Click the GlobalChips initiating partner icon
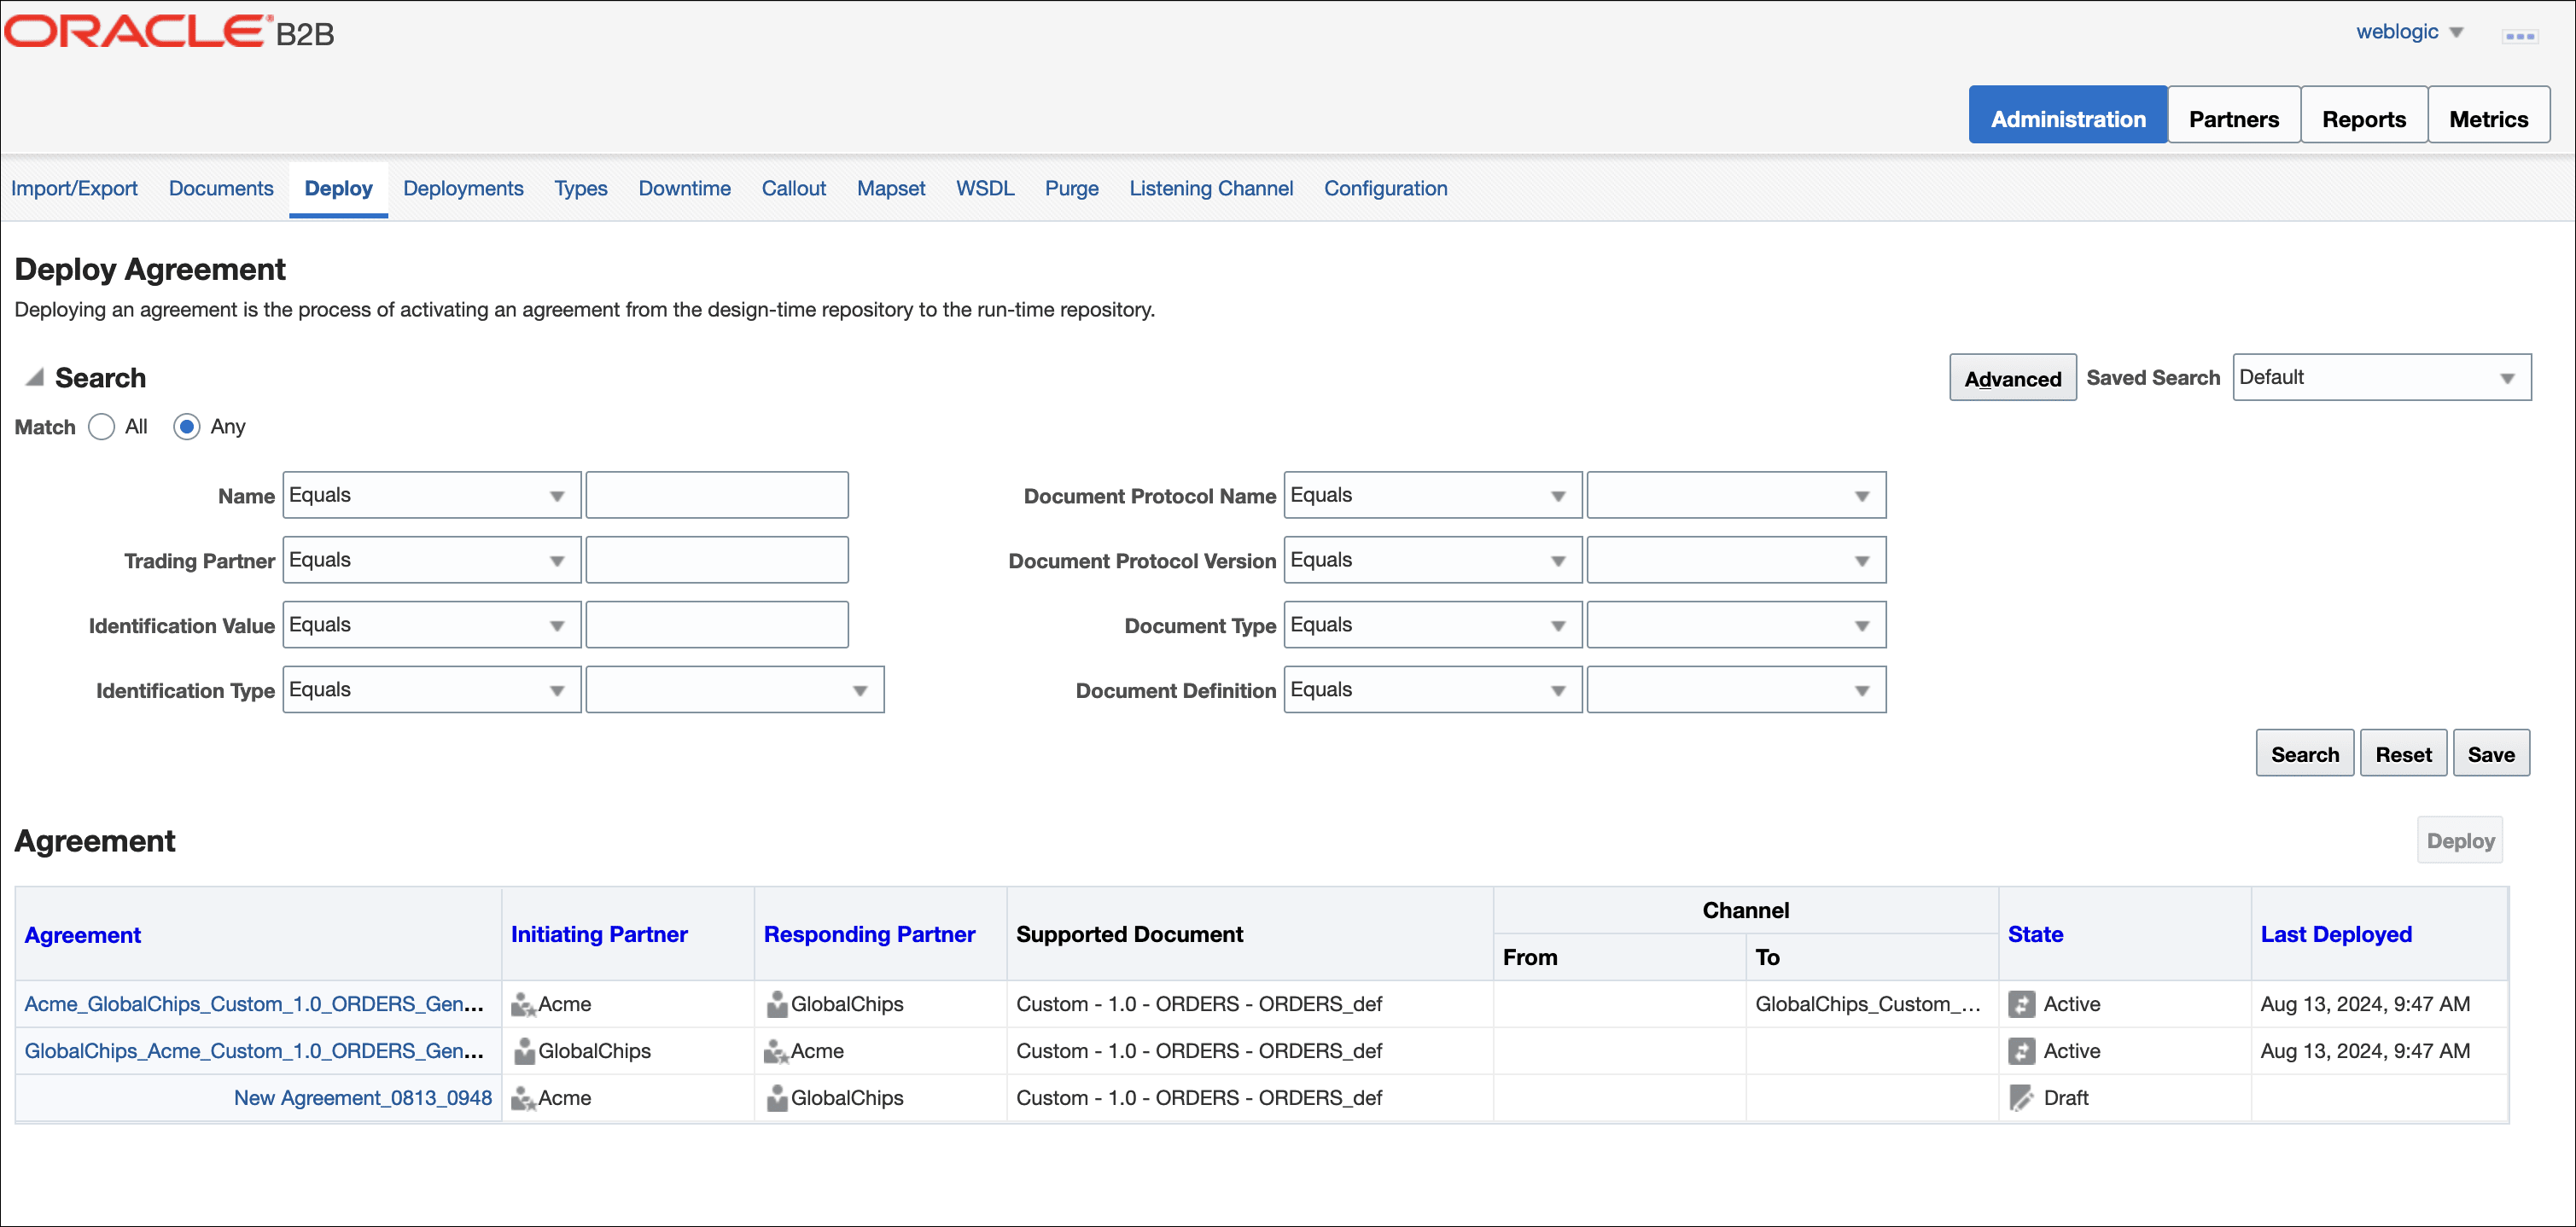Screen dimensions: 2576x1227 click(x=523, y=1051)
